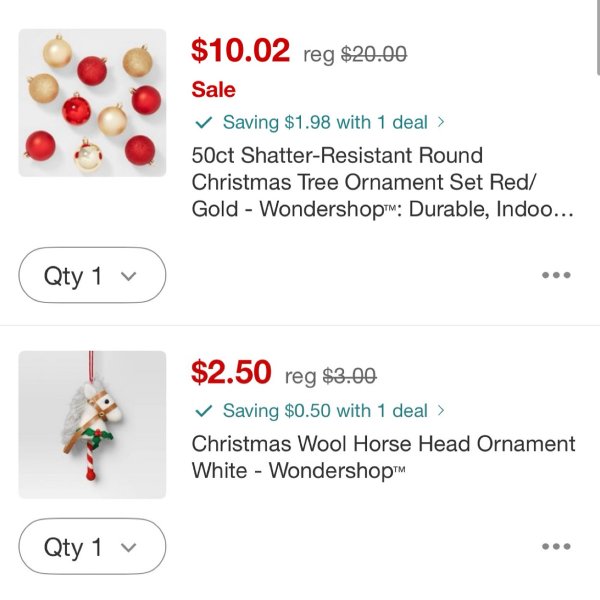Open more options for the Horse Head Ornament
The image size is (600, 600).
(x=555, y=546)
